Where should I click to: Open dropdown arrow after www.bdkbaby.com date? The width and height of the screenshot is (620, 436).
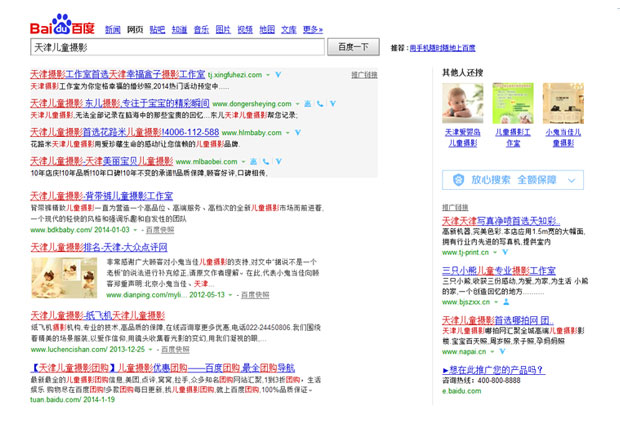[135, 230]
